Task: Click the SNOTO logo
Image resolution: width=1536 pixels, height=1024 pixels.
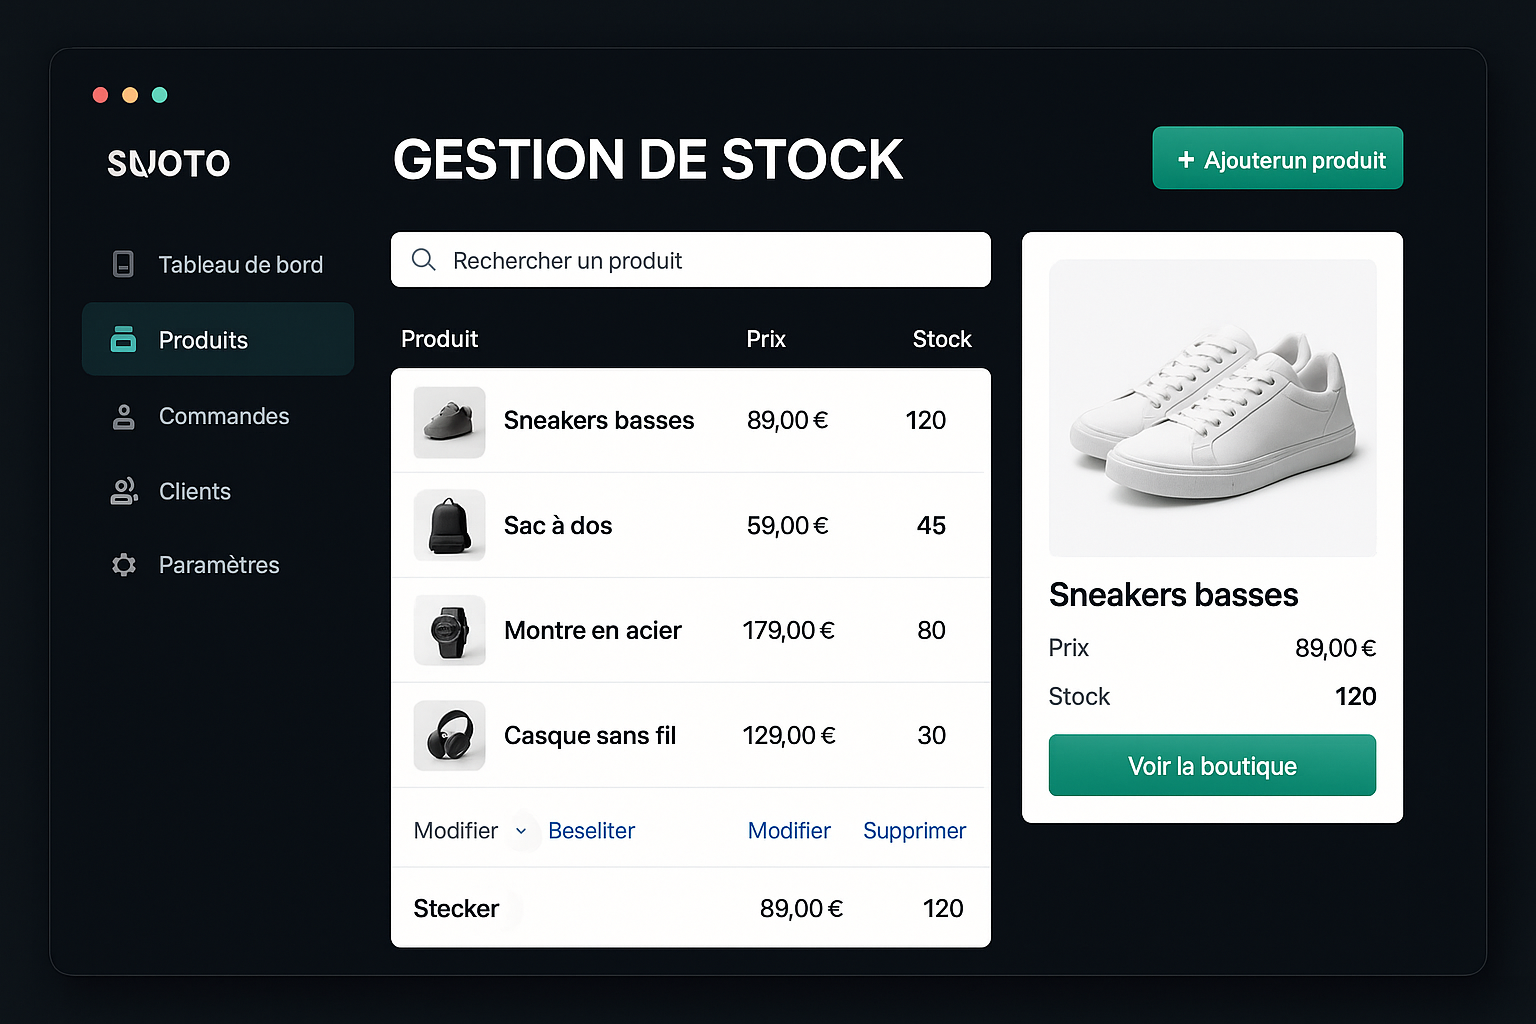Action: point(169,163)
